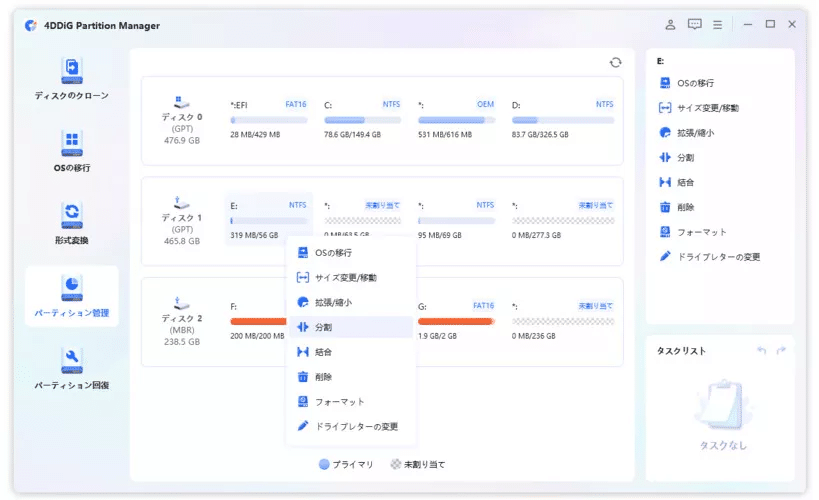
Task: Select the D: NTFS partition
Action: pyautogui.click(x=563, y=120)
